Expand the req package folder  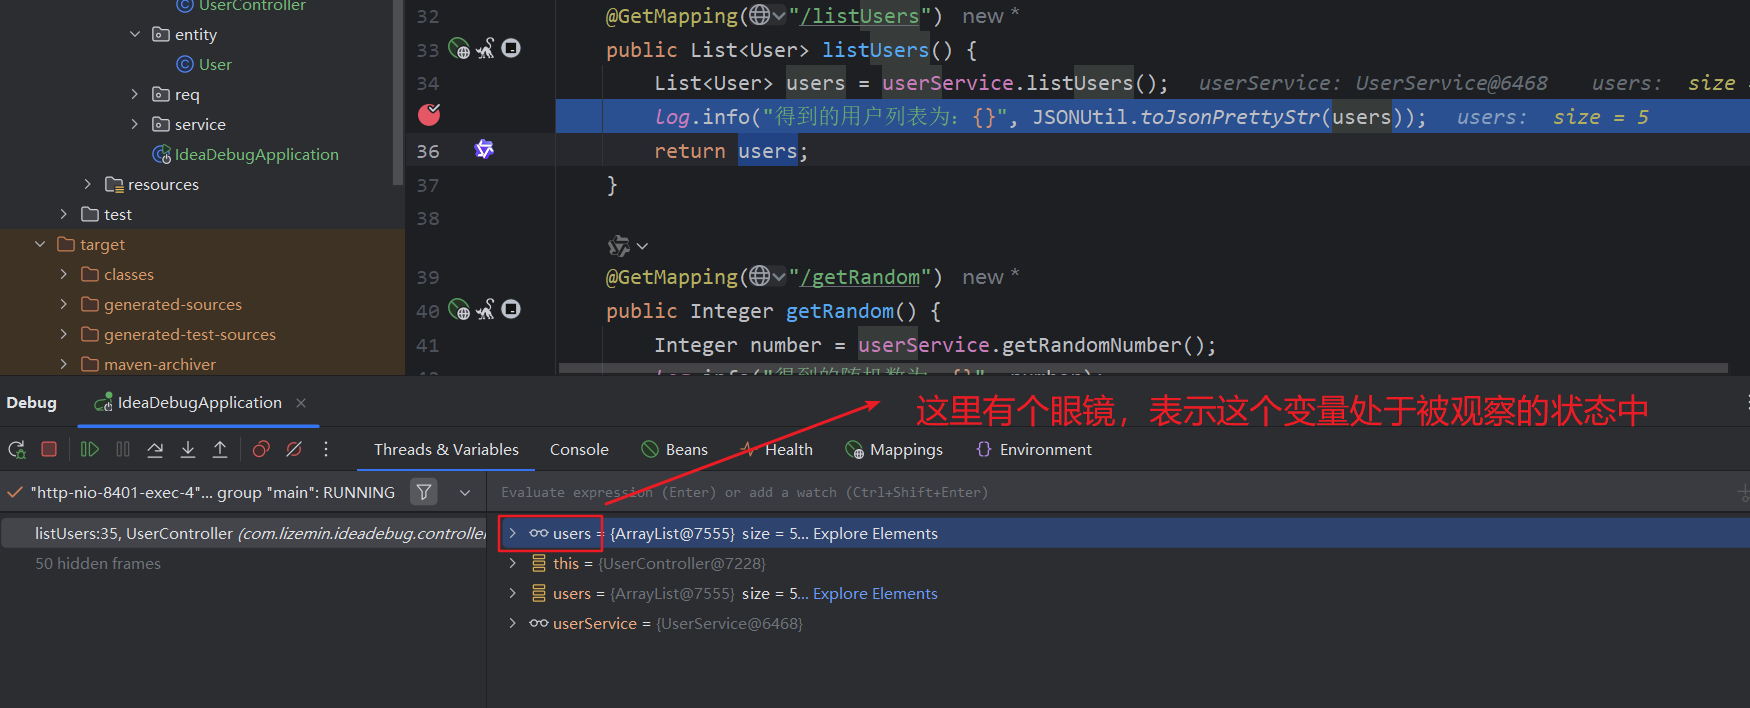click(x=135, y=94)
